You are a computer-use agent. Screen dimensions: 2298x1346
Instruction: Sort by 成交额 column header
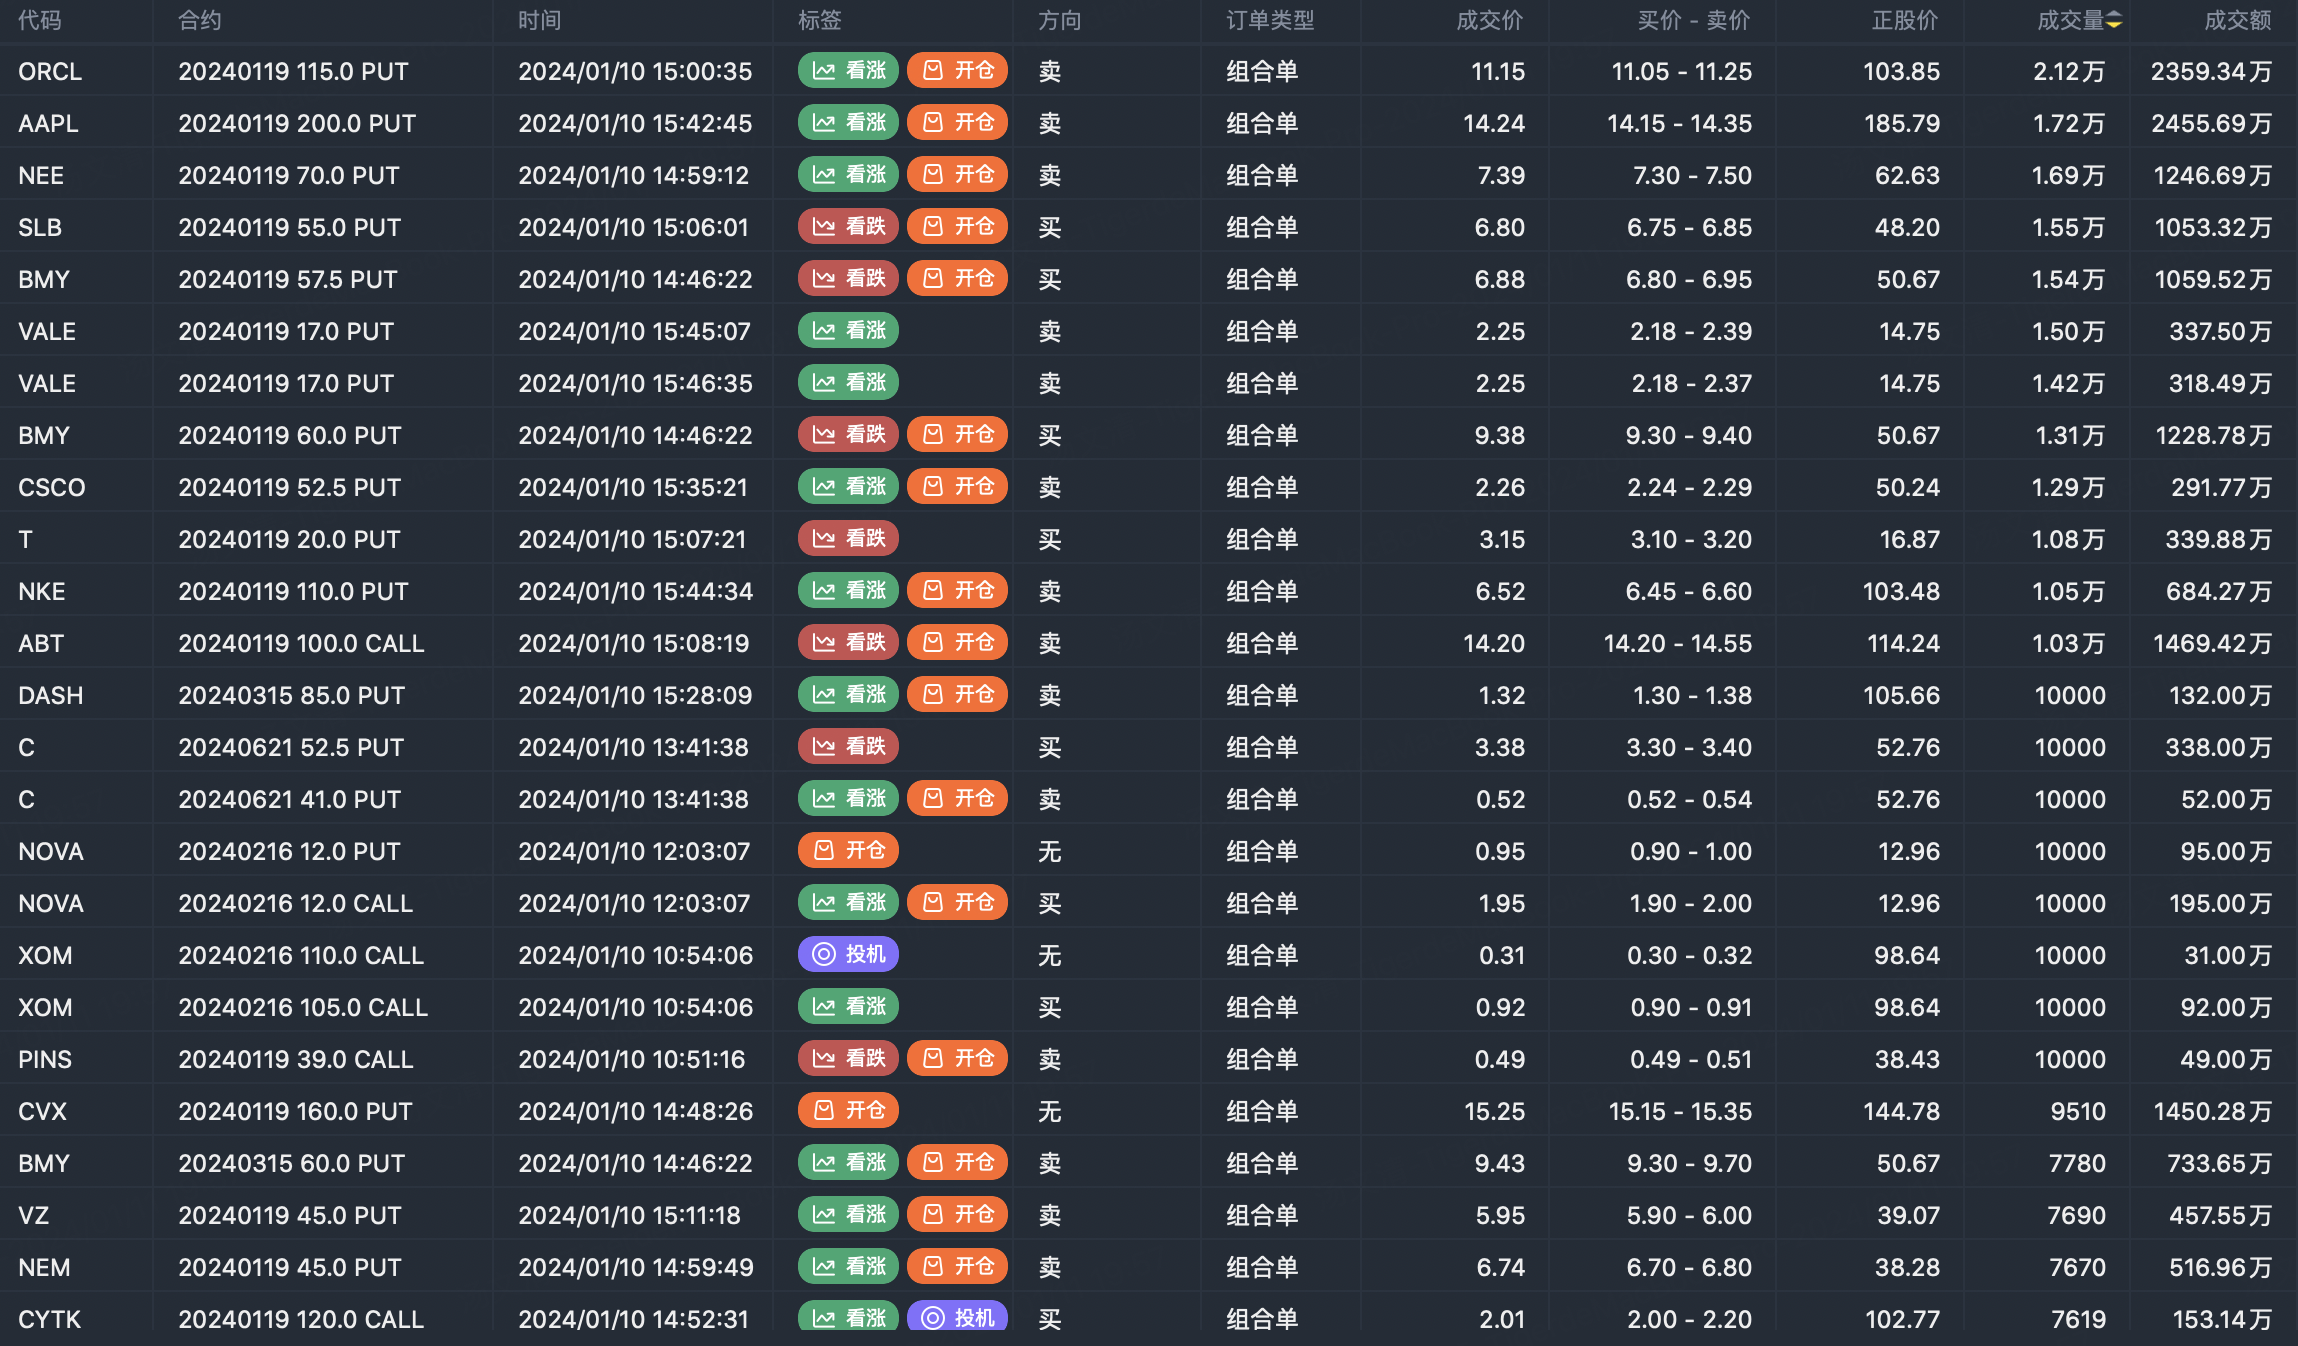click(x=2237, y=21)
